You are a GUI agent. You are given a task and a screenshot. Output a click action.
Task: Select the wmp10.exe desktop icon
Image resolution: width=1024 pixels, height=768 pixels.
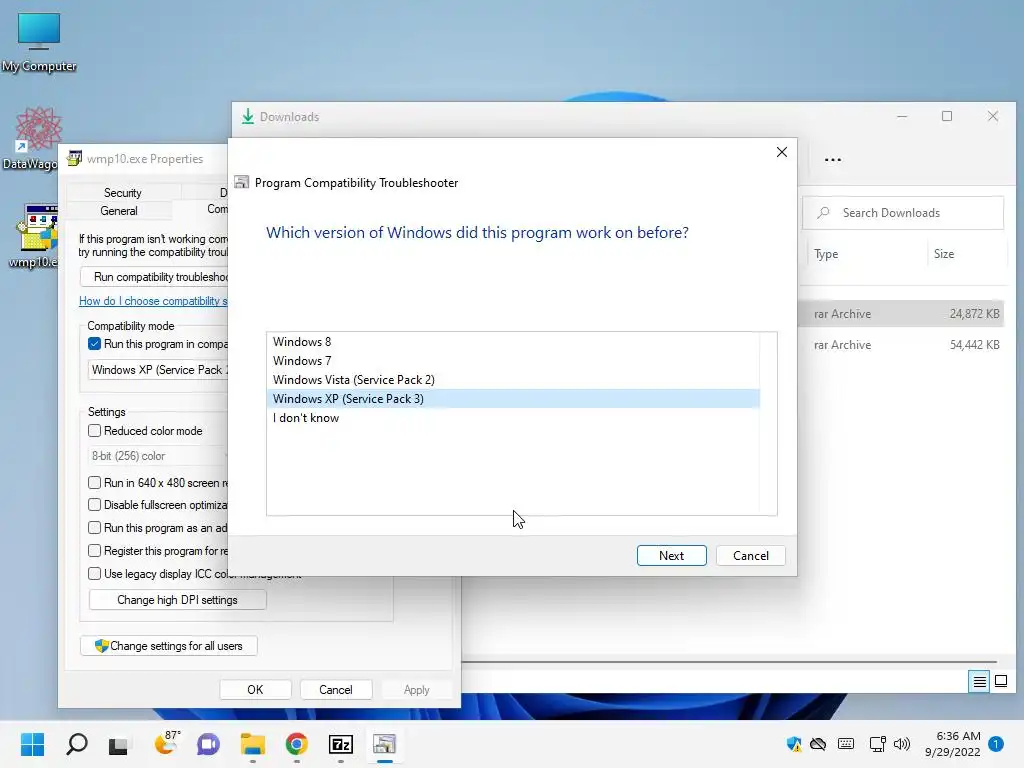tap(34, 235)
